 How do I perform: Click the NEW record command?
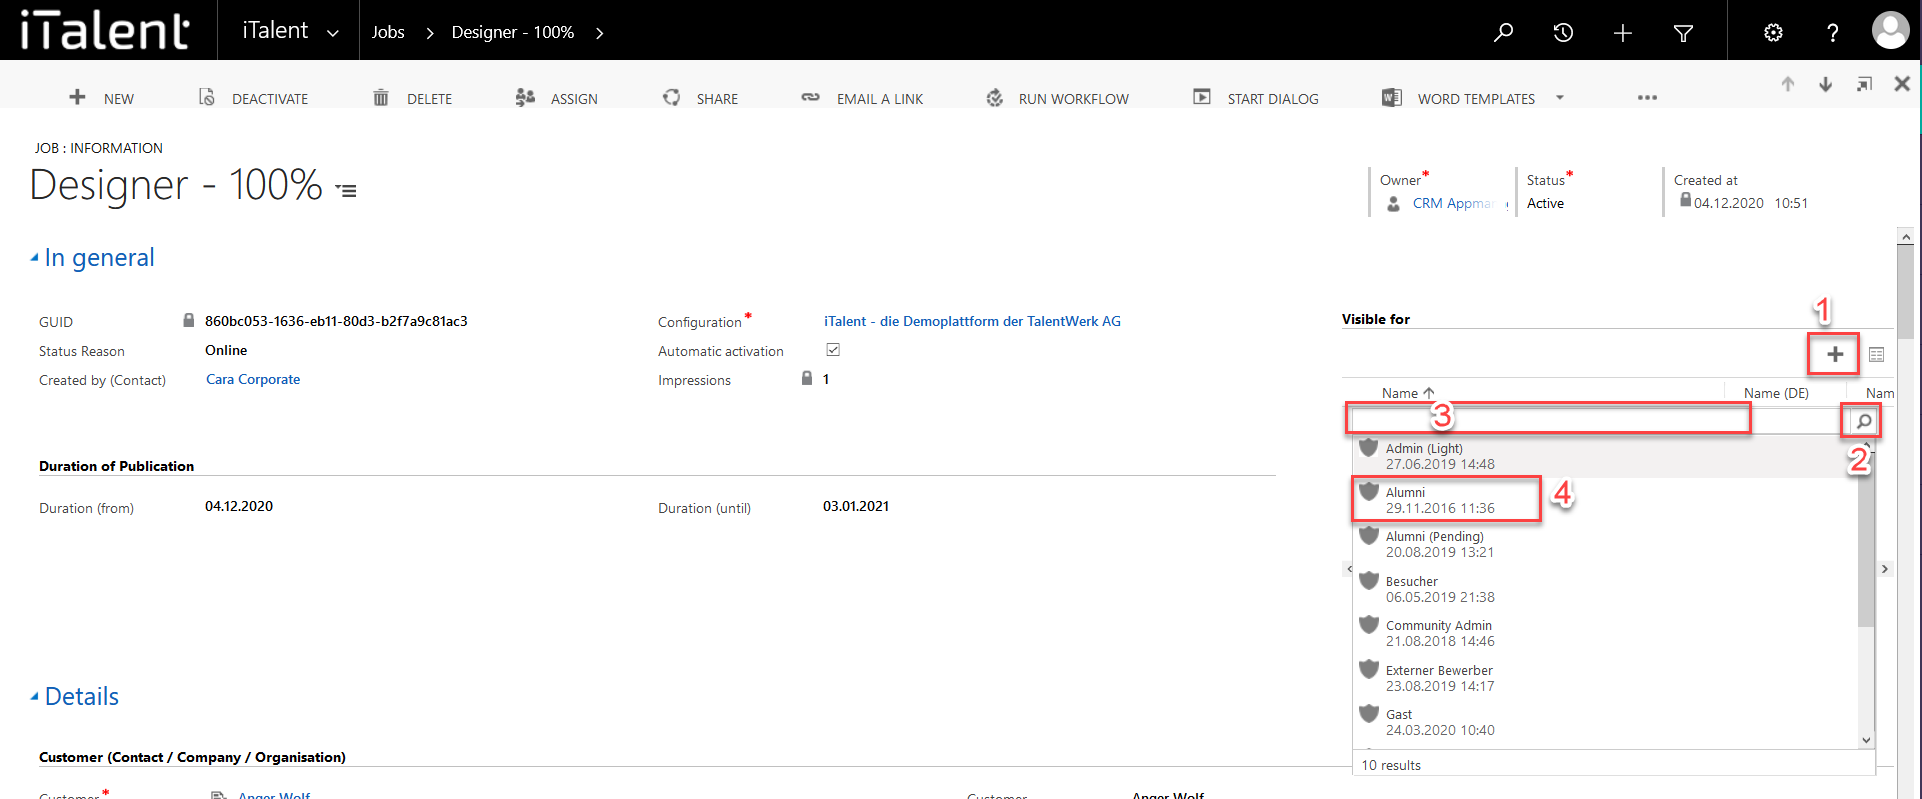[101, 98]
